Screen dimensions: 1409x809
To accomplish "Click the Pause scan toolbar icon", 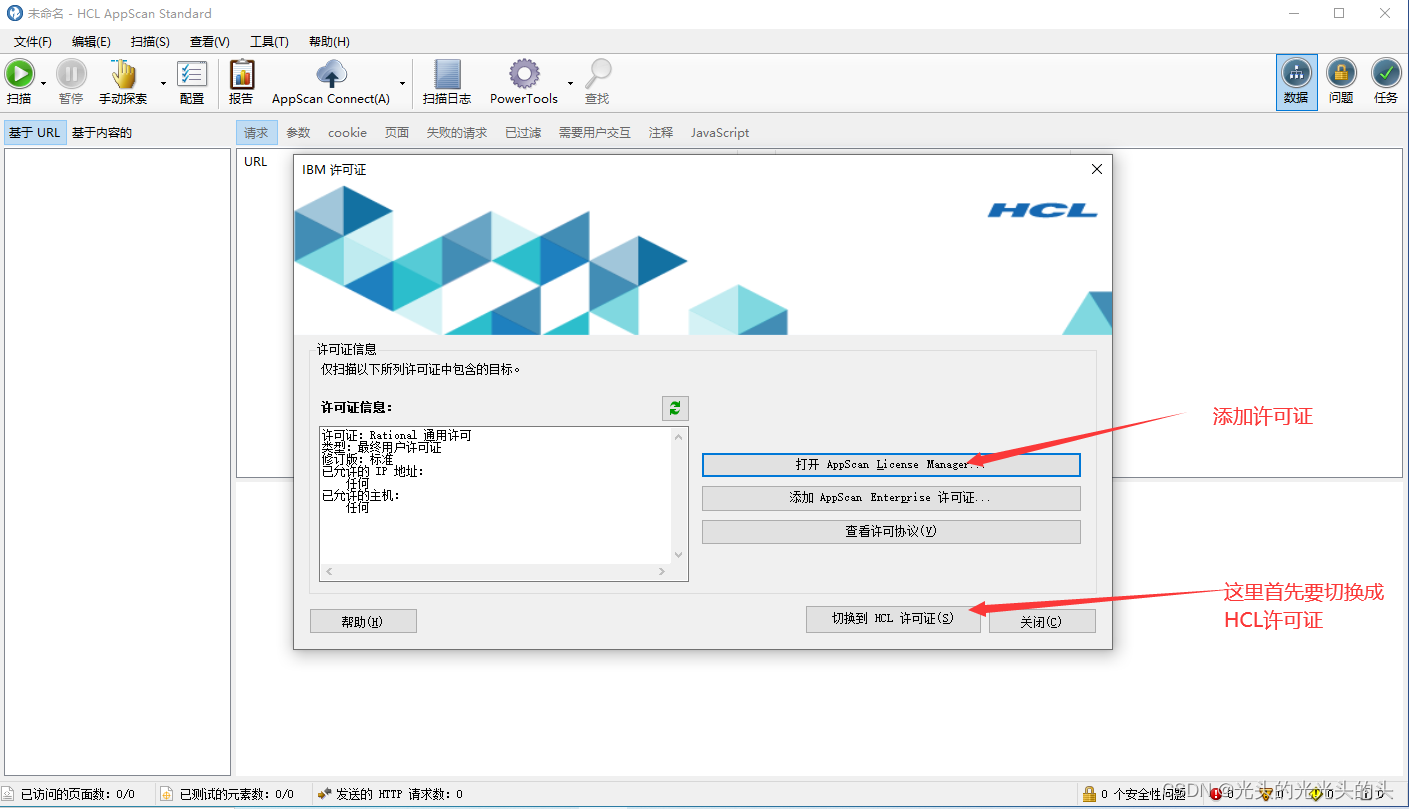I will [71, 74].
